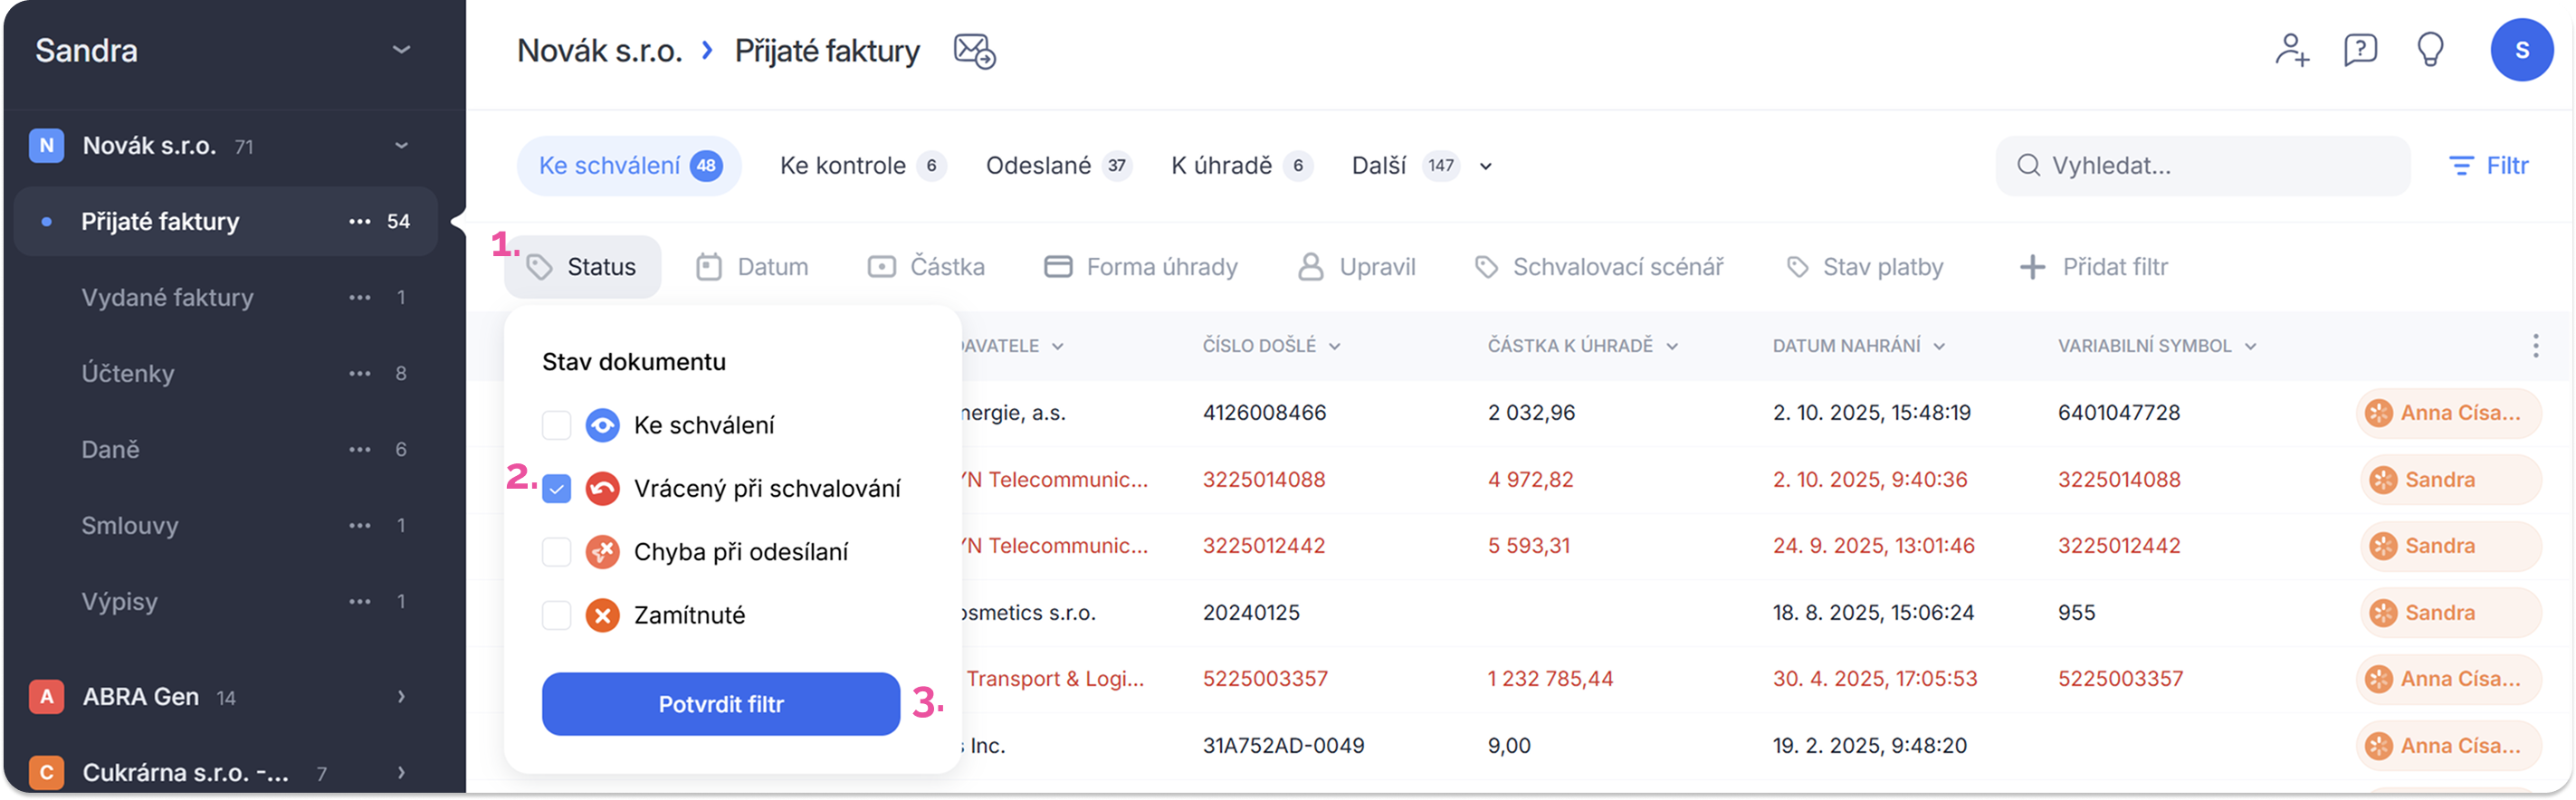Click the lightbulb tips icon
This screenshot has width=2576, height=800.
click(2430, 50)
